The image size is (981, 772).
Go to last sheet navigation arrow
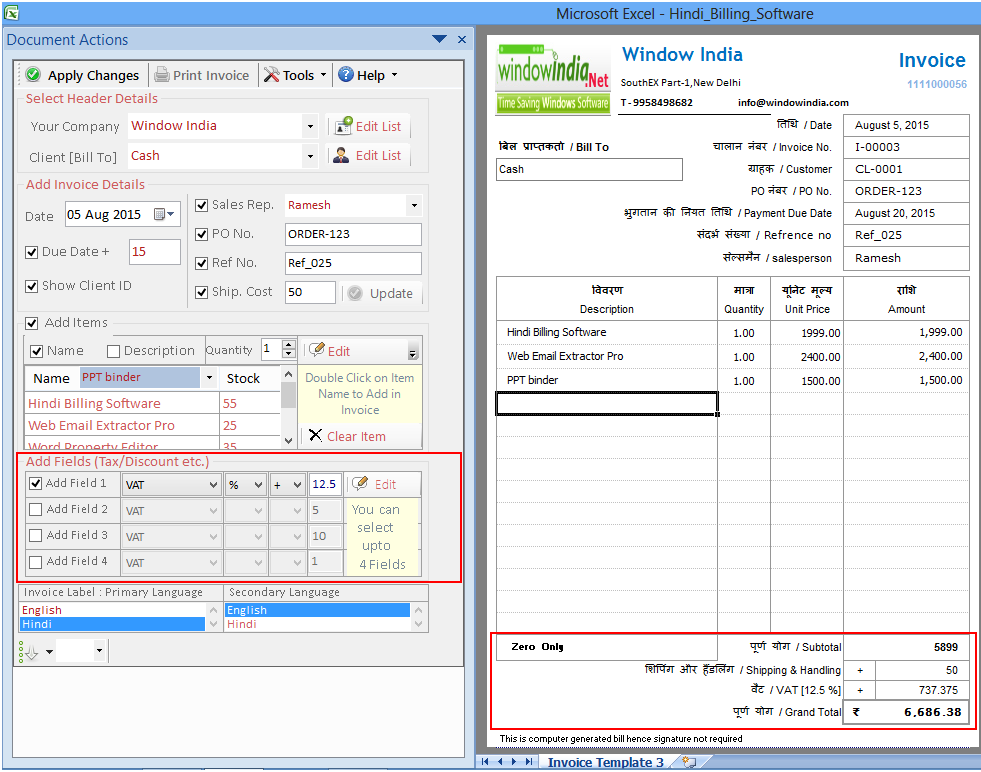529,761
